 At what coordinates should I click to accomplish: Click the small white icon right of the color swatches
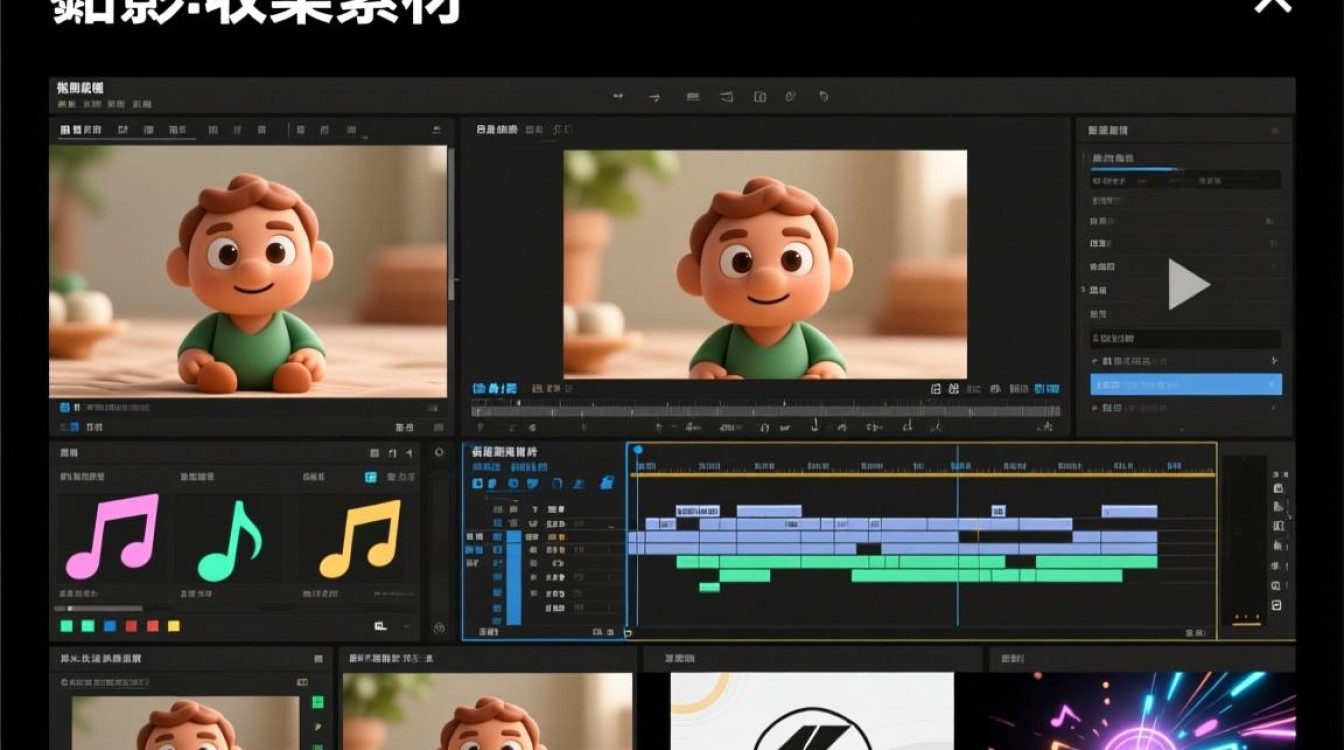pos(380,626)
